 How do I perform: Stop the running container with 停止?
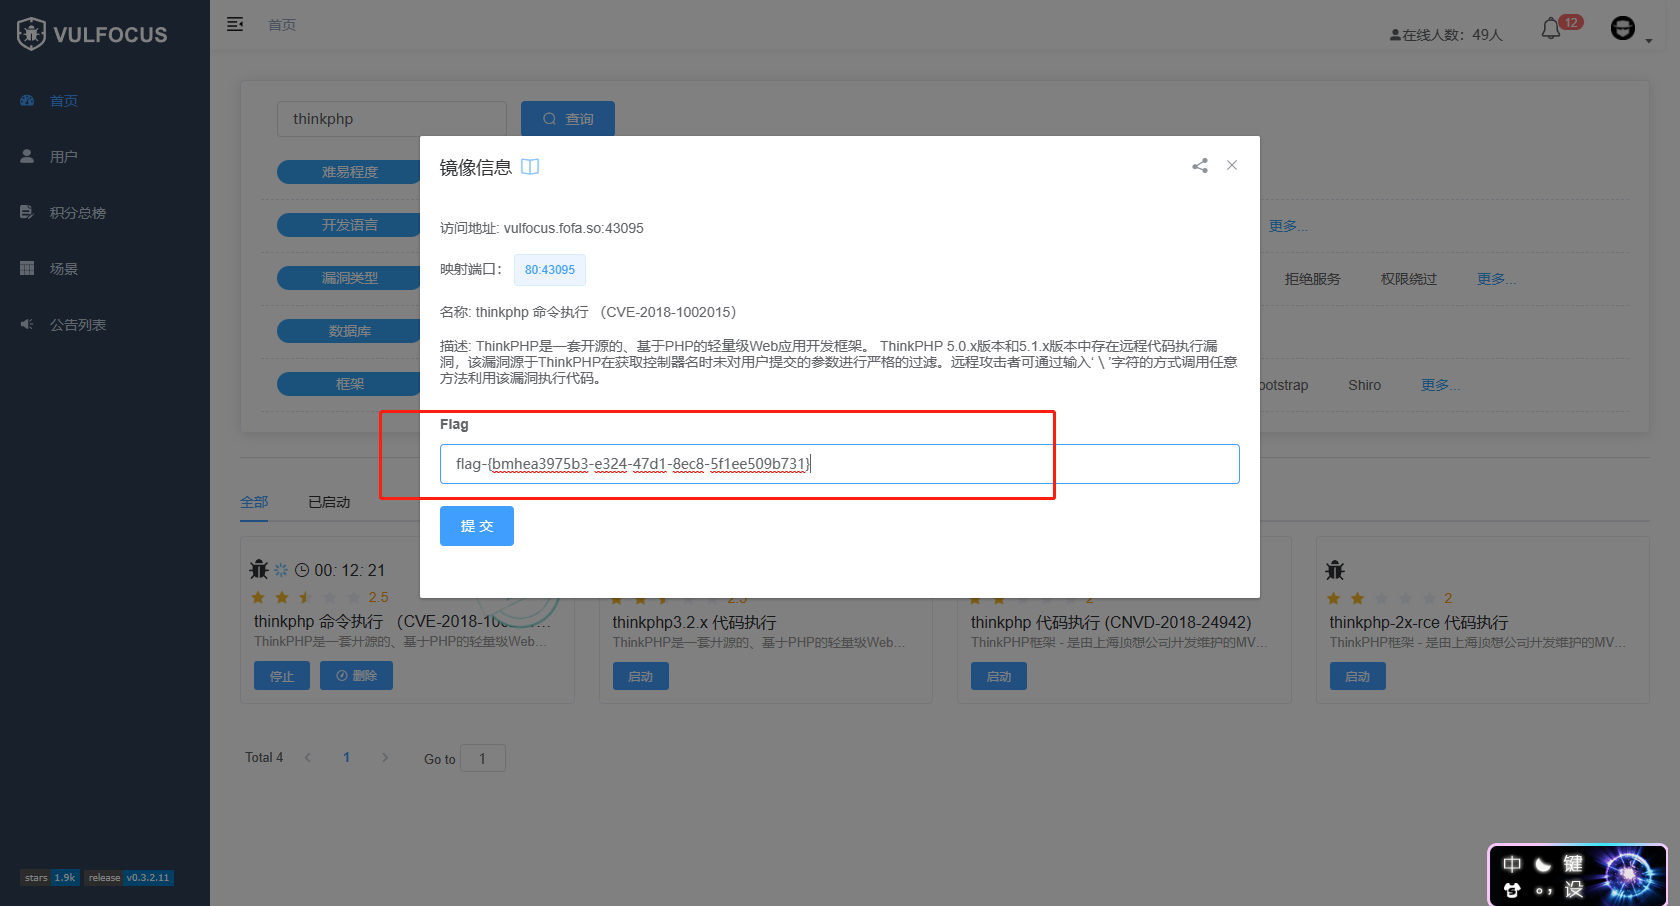pyautogui.click(x=281, y=675)
